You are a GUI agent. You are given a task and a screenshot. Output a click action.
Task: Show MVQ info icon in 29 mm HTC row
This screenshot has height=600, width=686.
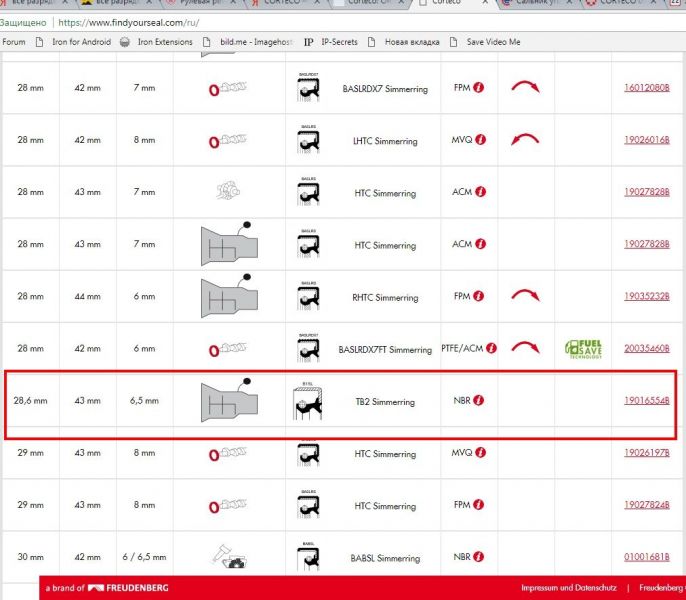pos(480,453)
